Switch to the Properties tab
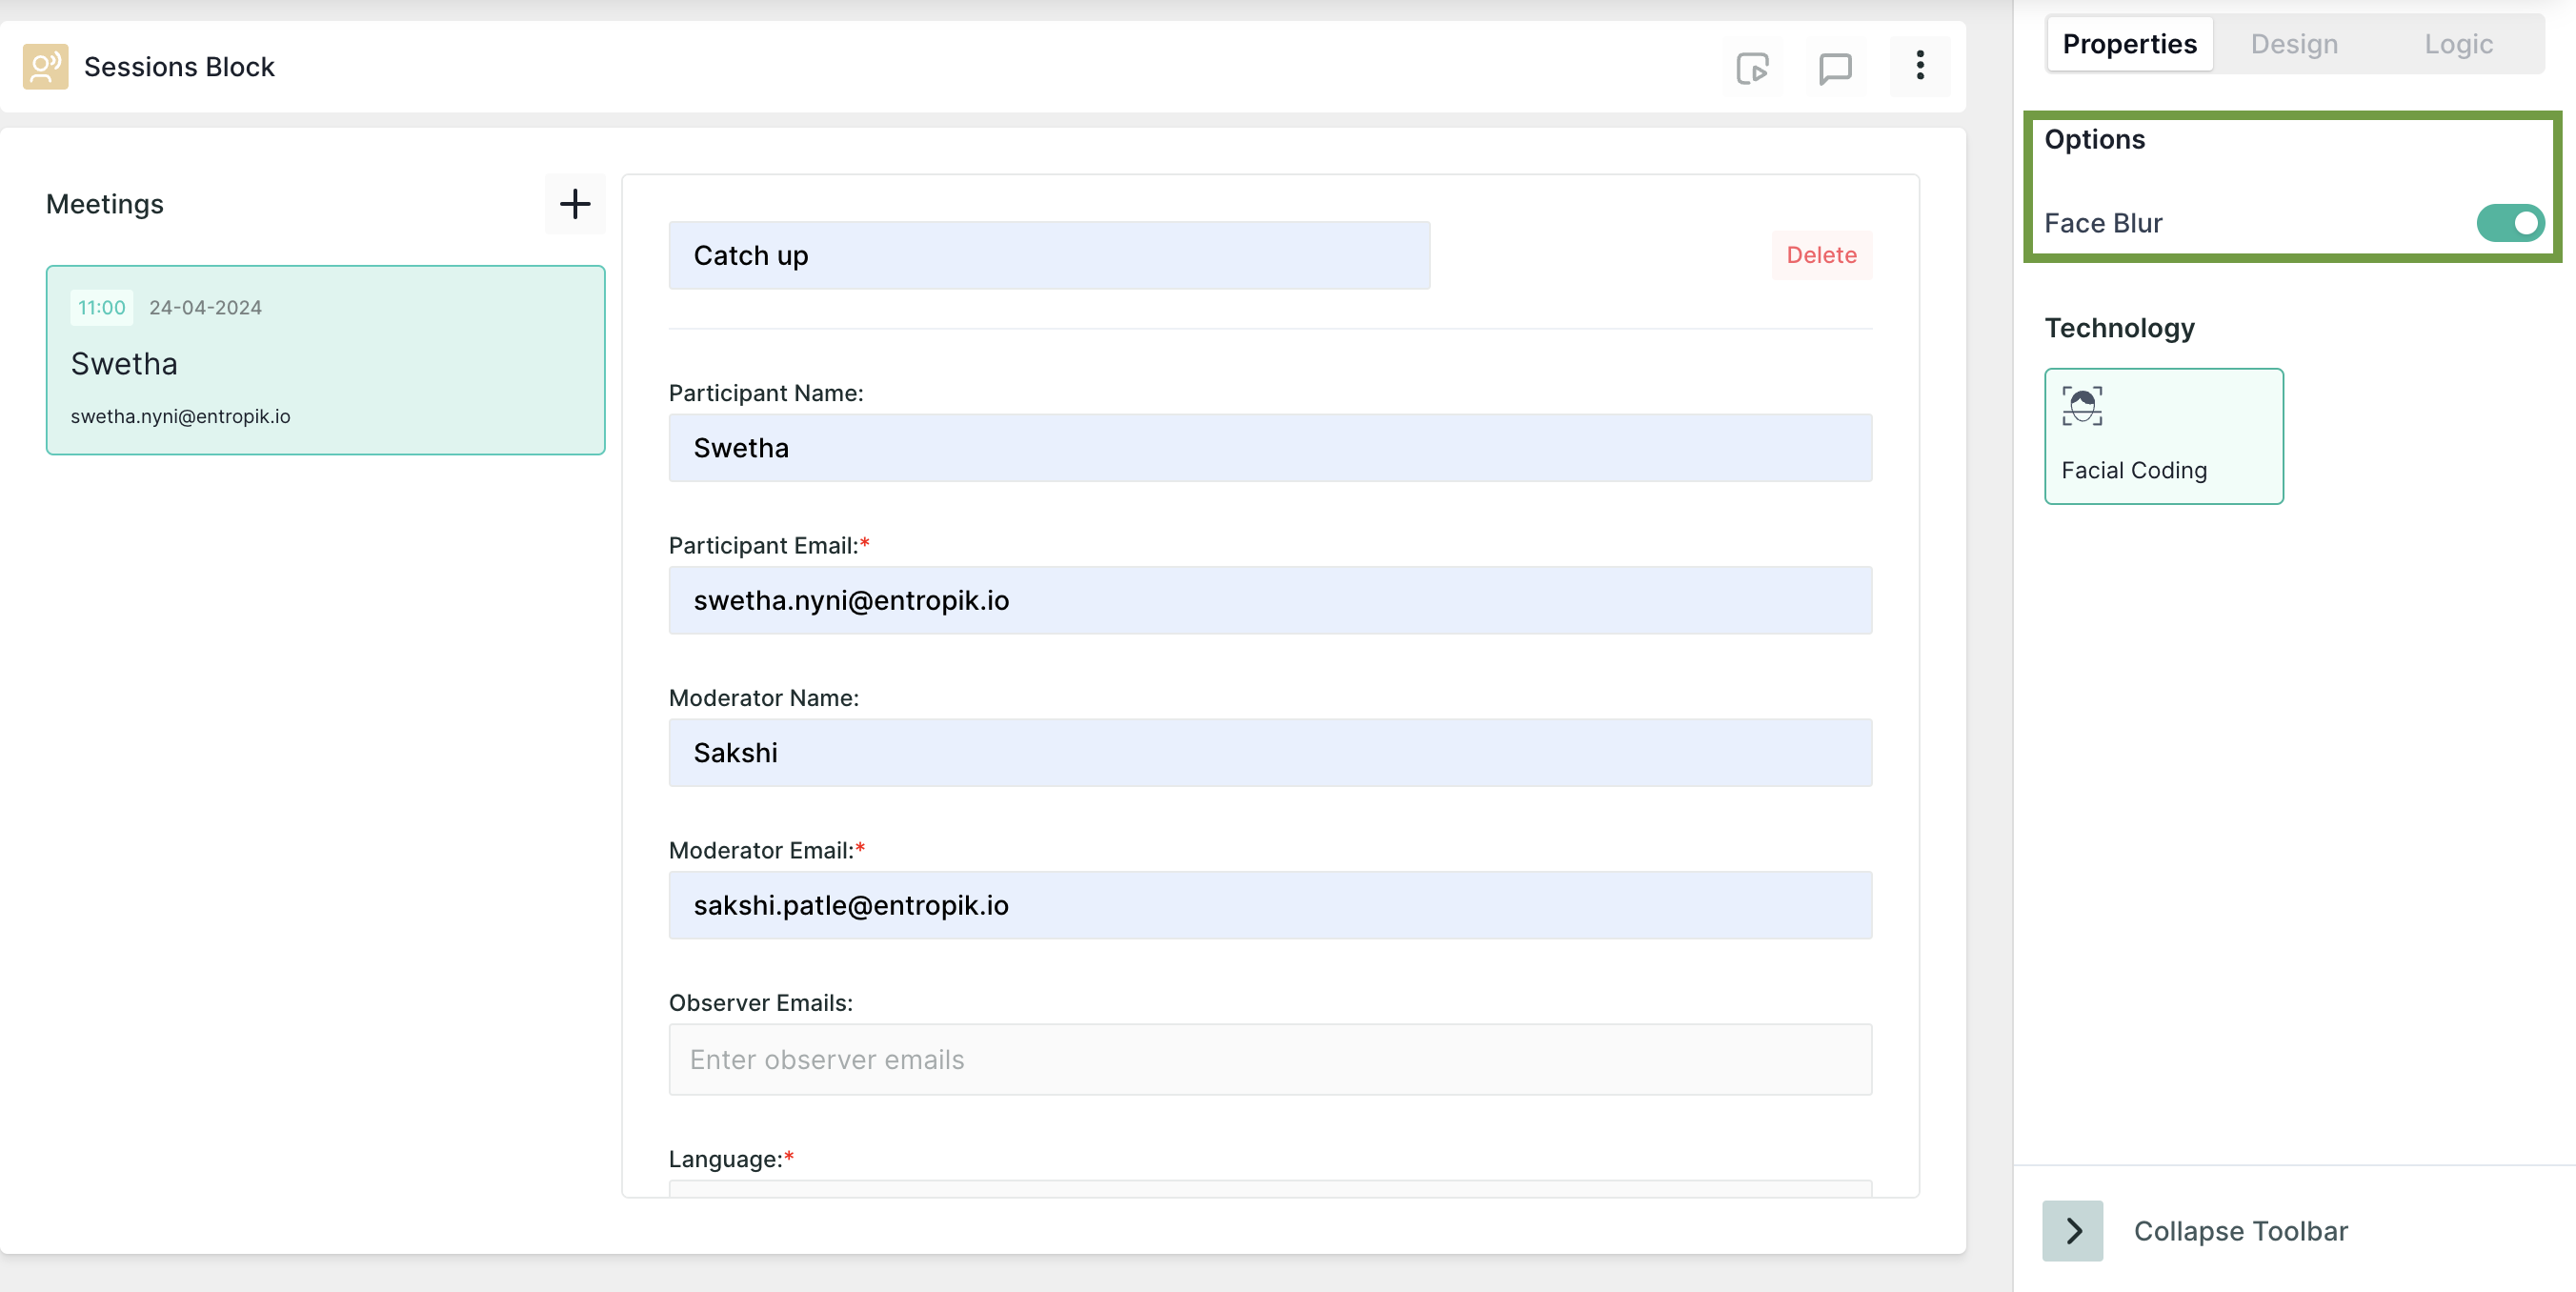Viewport: 2576px width, 1292px height. [2129, 44]
